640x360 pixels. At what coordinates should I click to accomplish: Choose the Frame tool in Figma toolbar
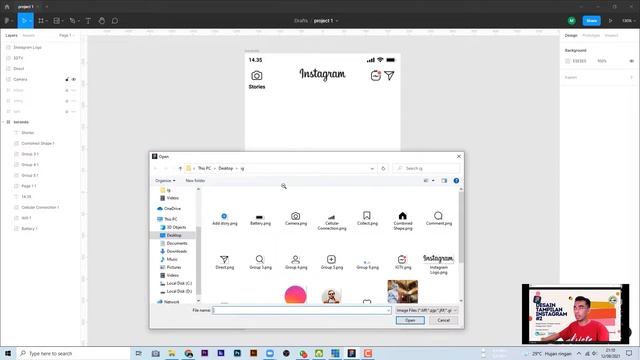pyautogui.click(x=41, y=20)
